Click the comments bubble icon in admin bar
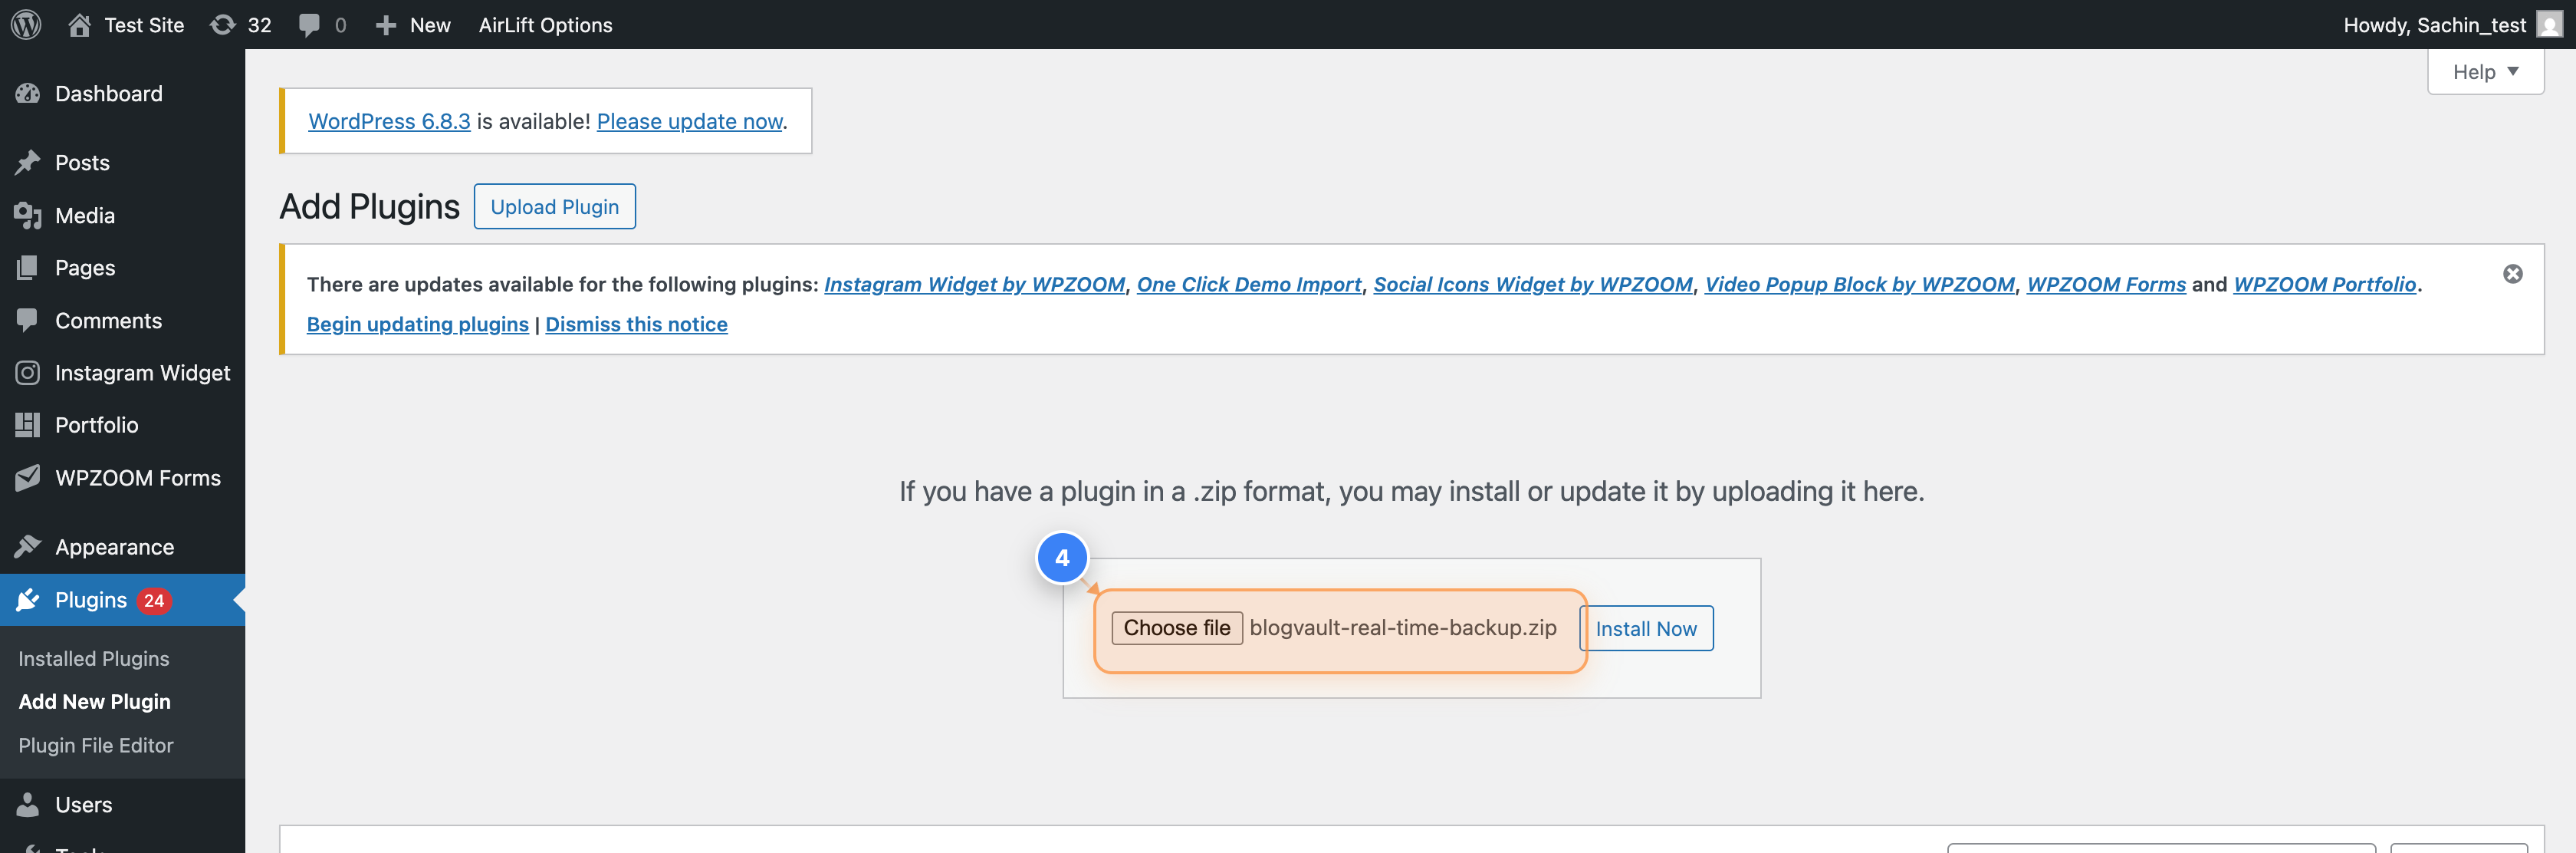 [308, 24]
